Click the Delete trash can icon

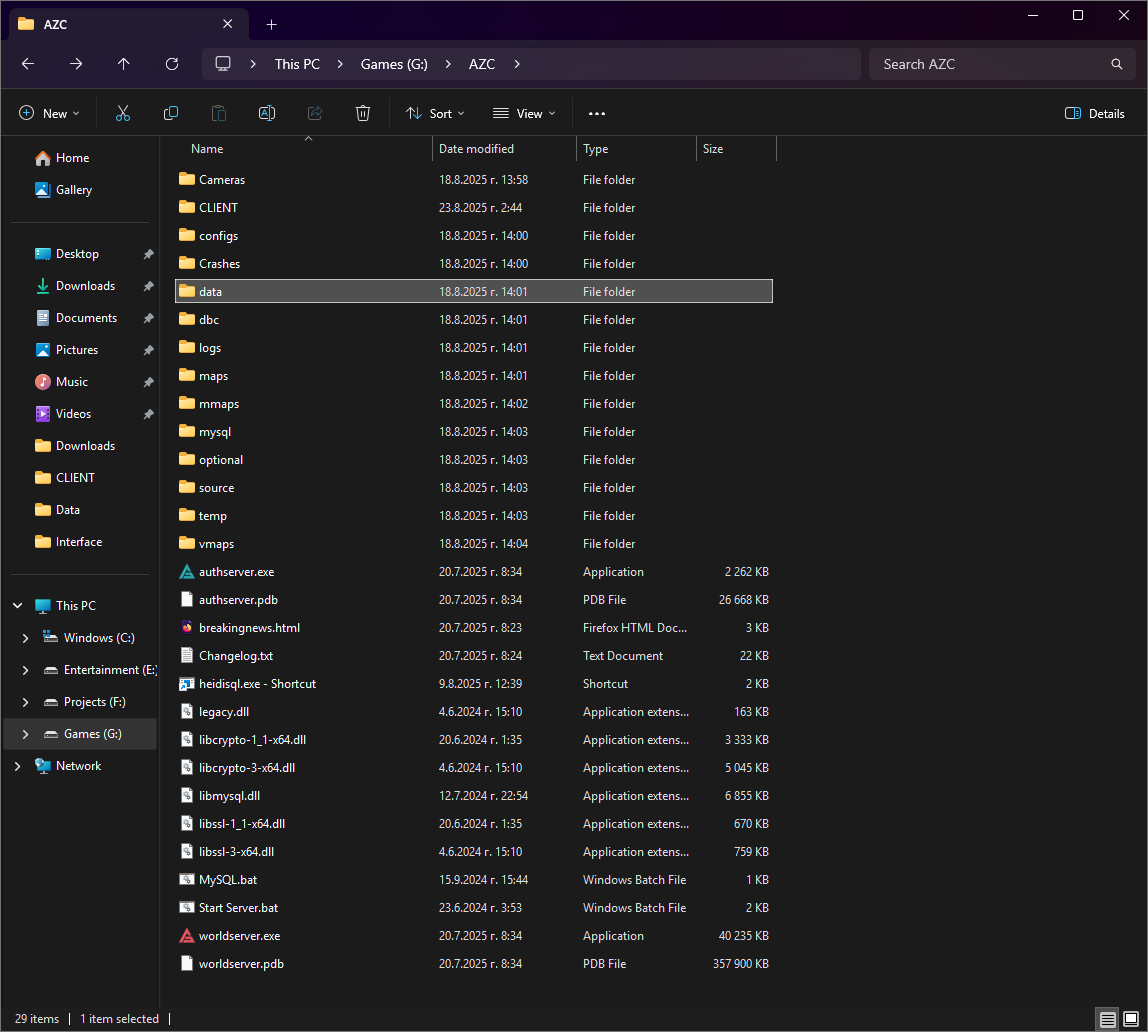tap(363, 113)
